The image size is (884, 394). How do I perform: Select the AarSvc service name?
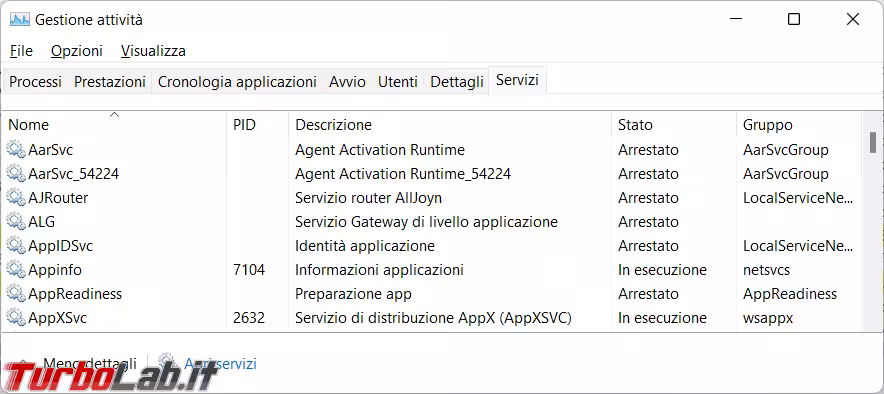pyautogui.click(x=50, y=150)
